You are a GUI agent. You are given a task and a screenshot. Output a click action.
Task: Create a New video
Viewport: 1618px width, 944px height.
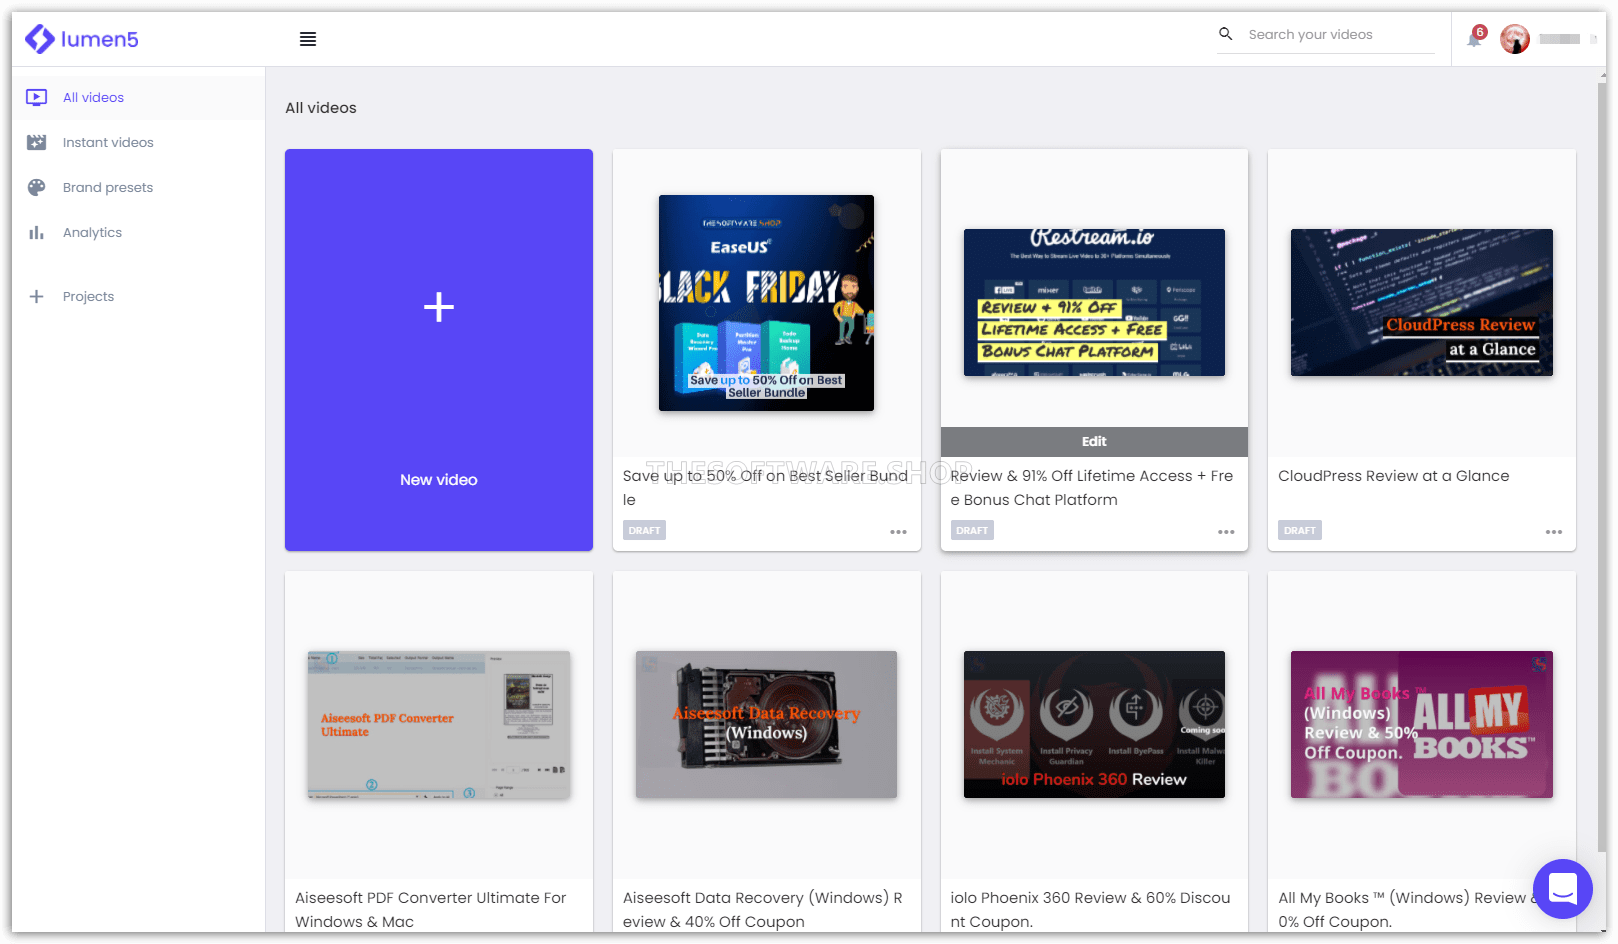click(x=438, y=350)
